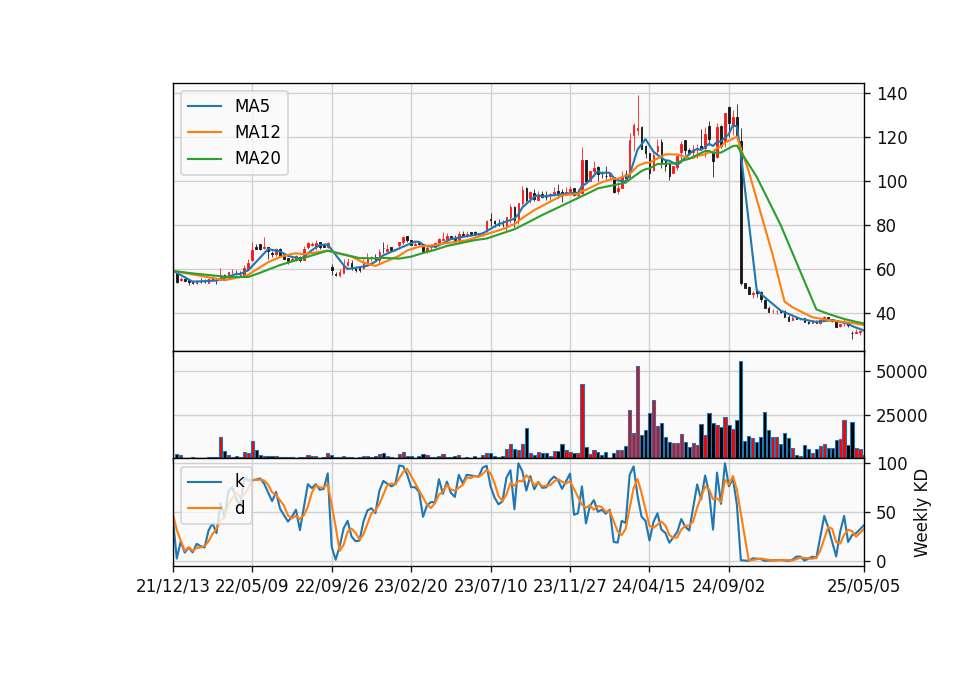The height and width of the screenshot is (690, 960).
Task: Click the MA12 legend label
Action: 257,132
